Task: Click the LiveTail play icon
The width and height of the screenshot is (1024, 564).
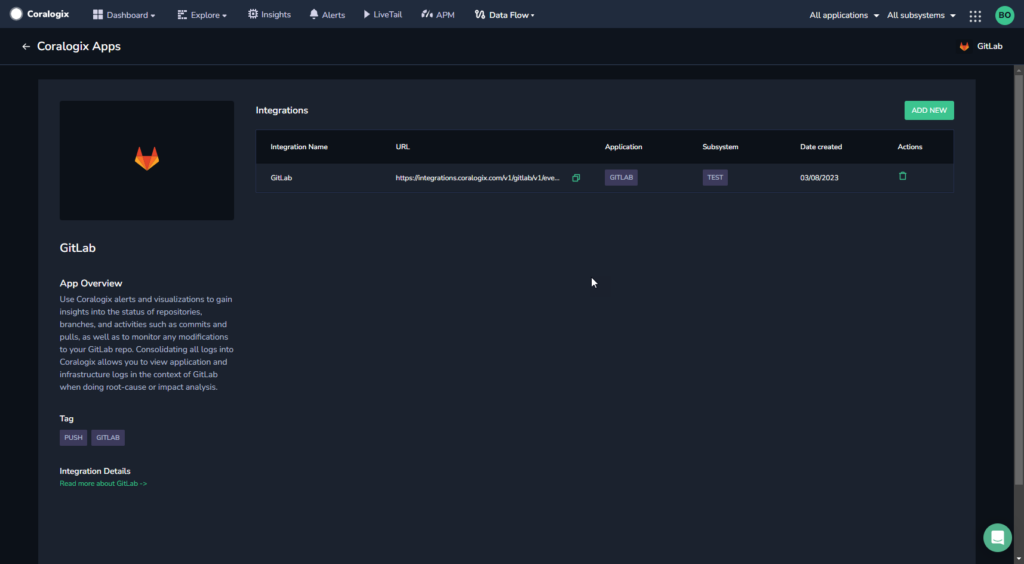Action: tap(367, 14)
